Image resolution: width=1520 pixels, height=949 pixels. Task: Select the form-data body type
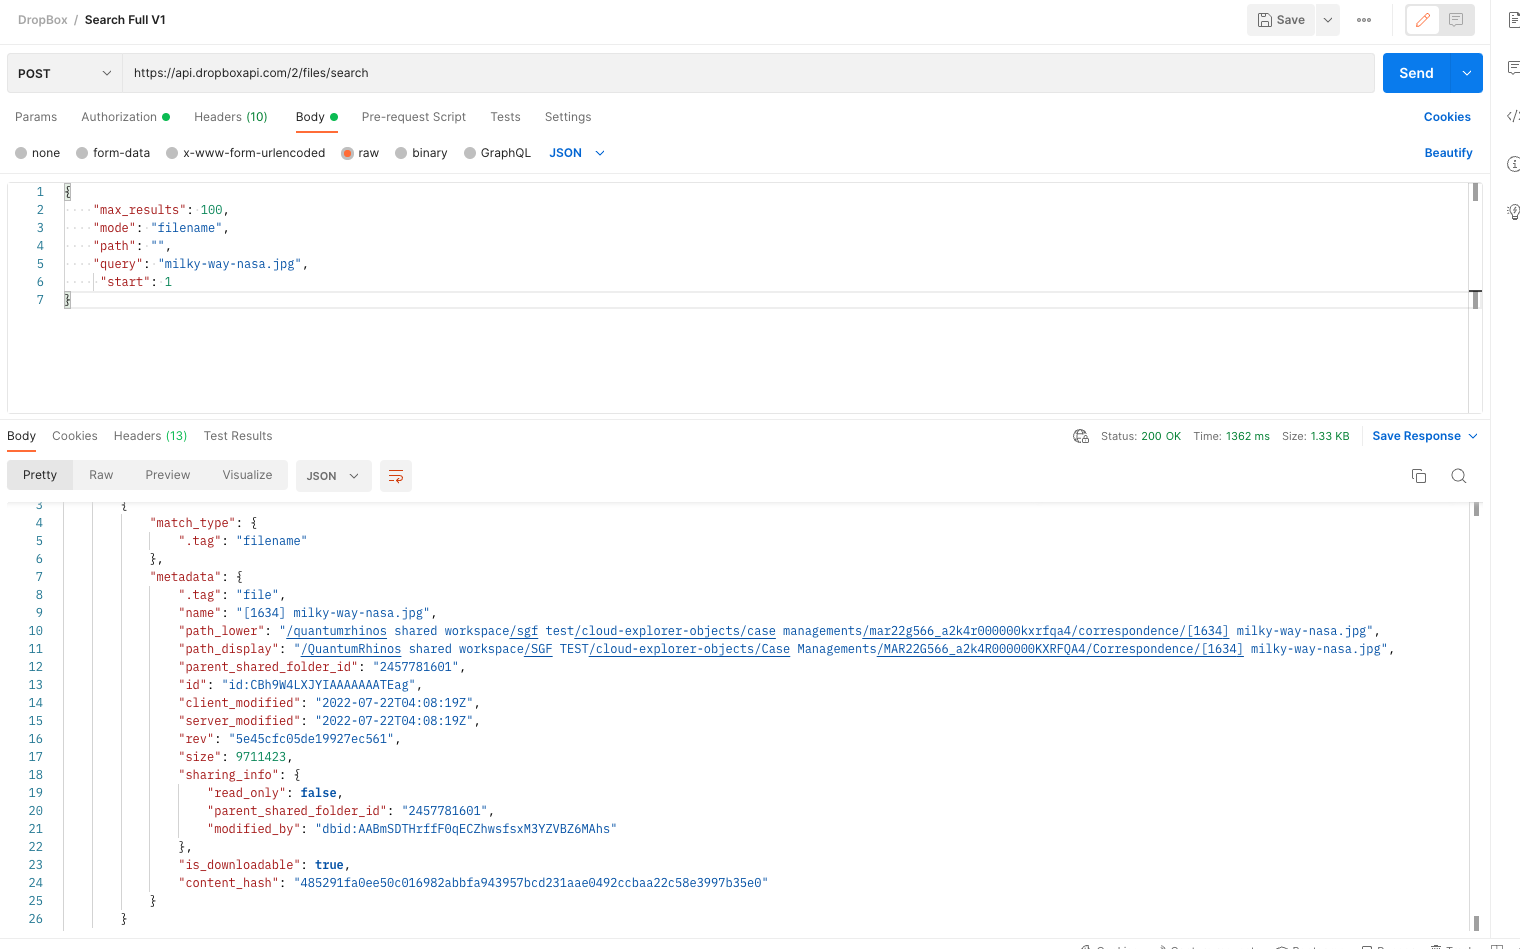coord(113,153)
